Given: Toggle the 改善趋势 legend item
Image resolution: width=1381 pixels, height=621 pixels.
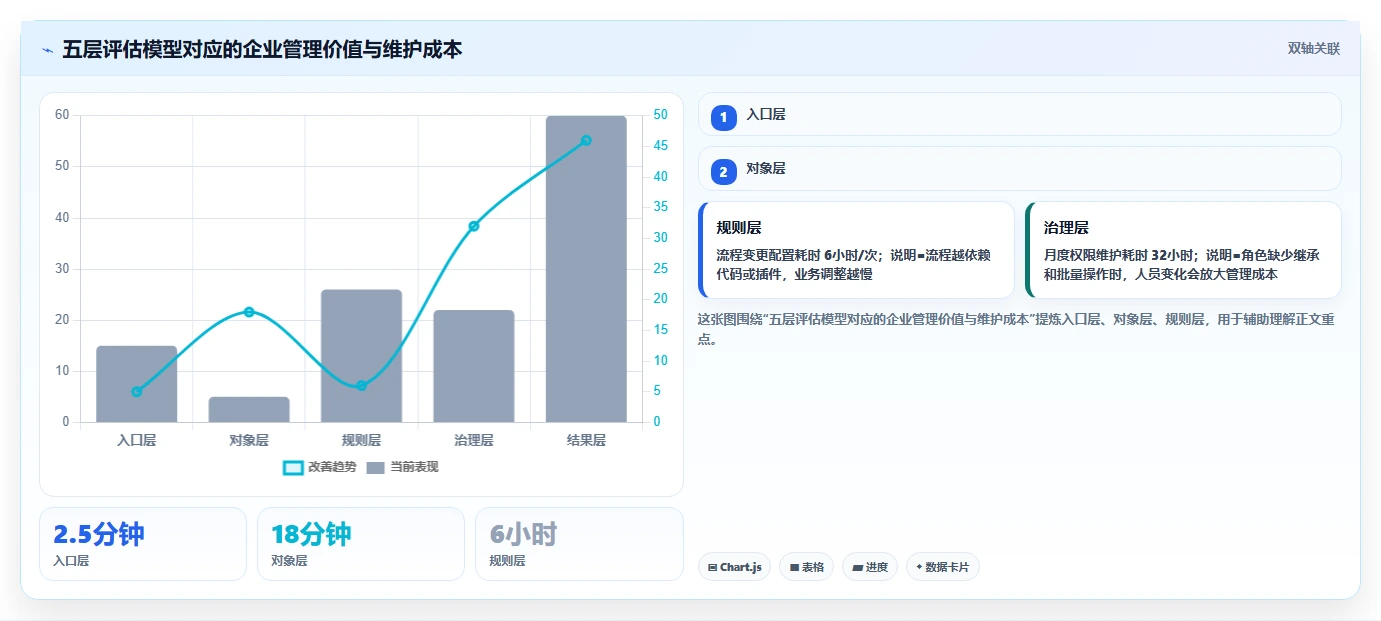Looking at the screenshot, I should pyautogui.click(x=320, y=467).
